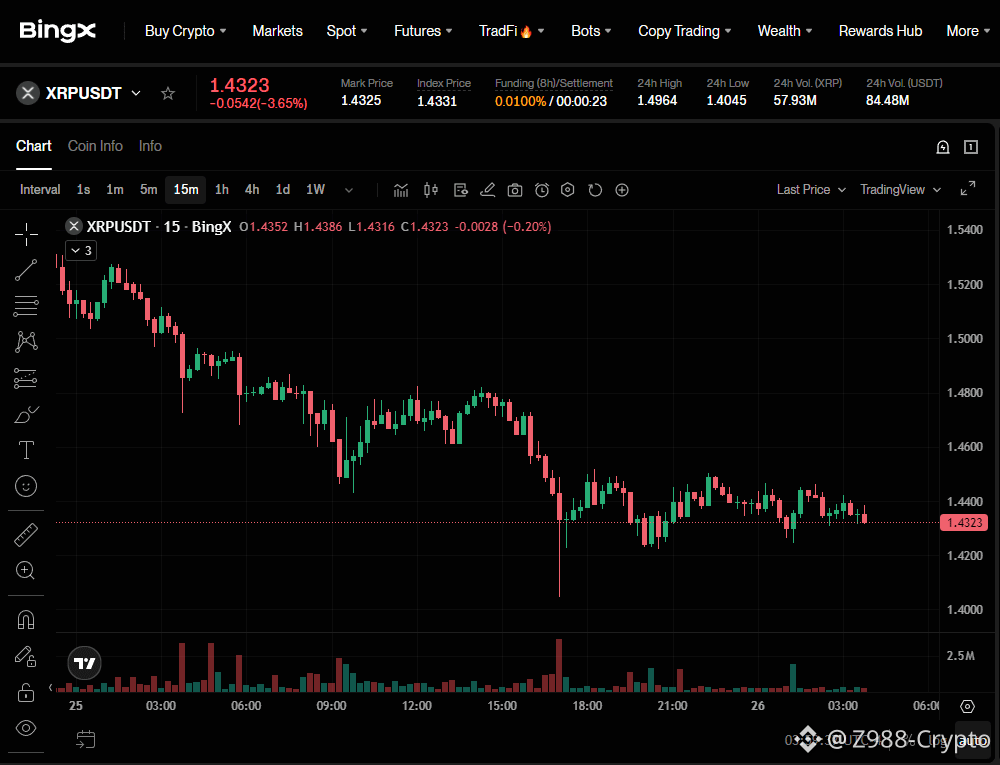Select the Chart tab
The height and width of the screenshot is (765, 1000).
click(x=34, y=146)
